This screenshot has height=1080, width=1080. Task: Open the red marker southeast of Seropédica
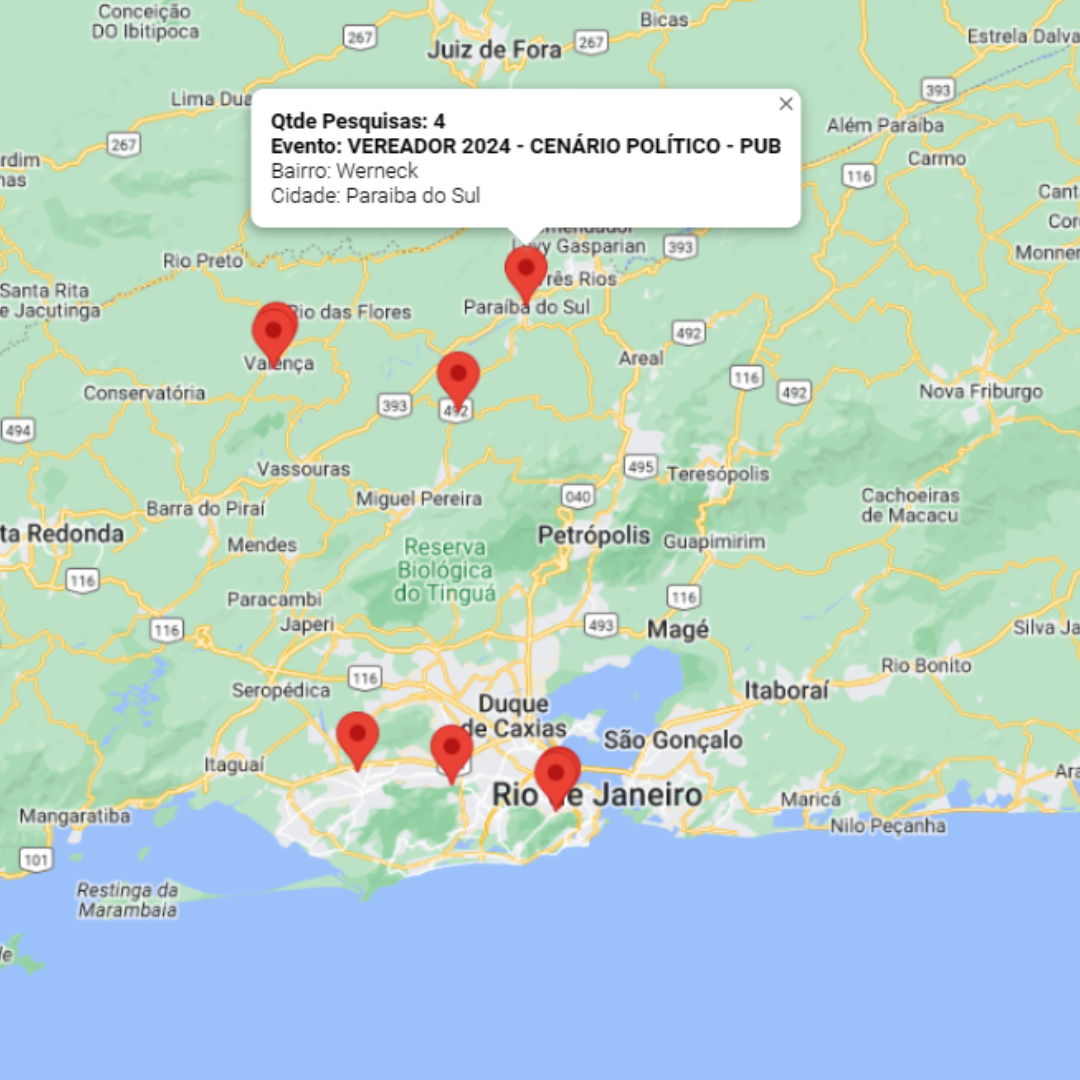pyautogui.click(x=357, y=737)
